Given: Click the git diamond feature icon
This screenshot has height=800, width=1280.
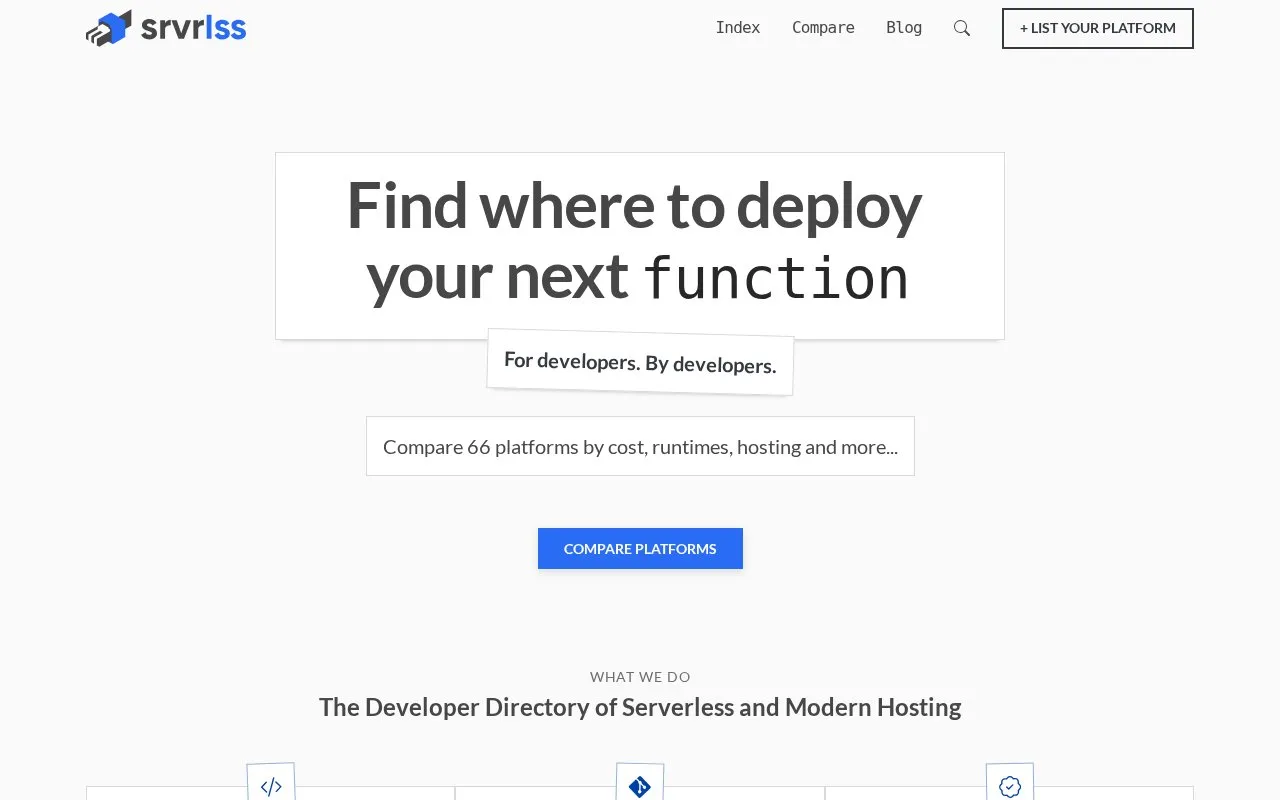Looking at the screenshot, I should tap(640, 785).
